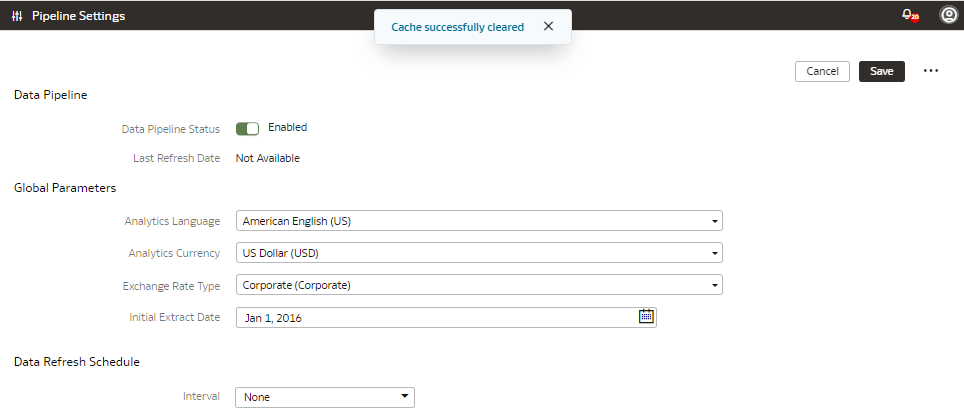Save the pipeline settings
964x411 pixels.
tap(881, 71)
